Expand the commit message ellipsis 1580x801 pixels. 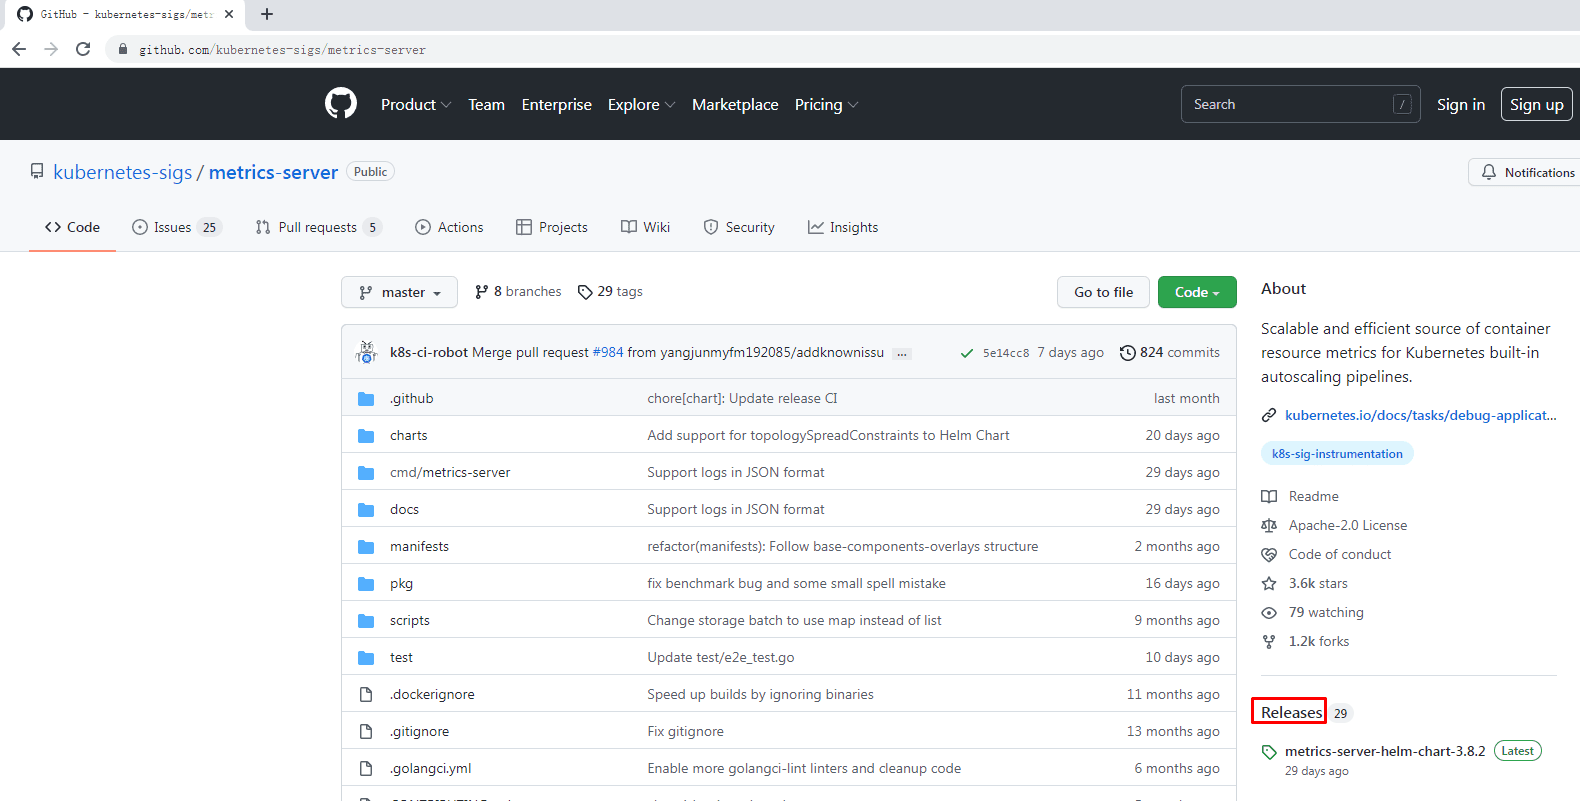pyautogui.click(x=902, y=354)
